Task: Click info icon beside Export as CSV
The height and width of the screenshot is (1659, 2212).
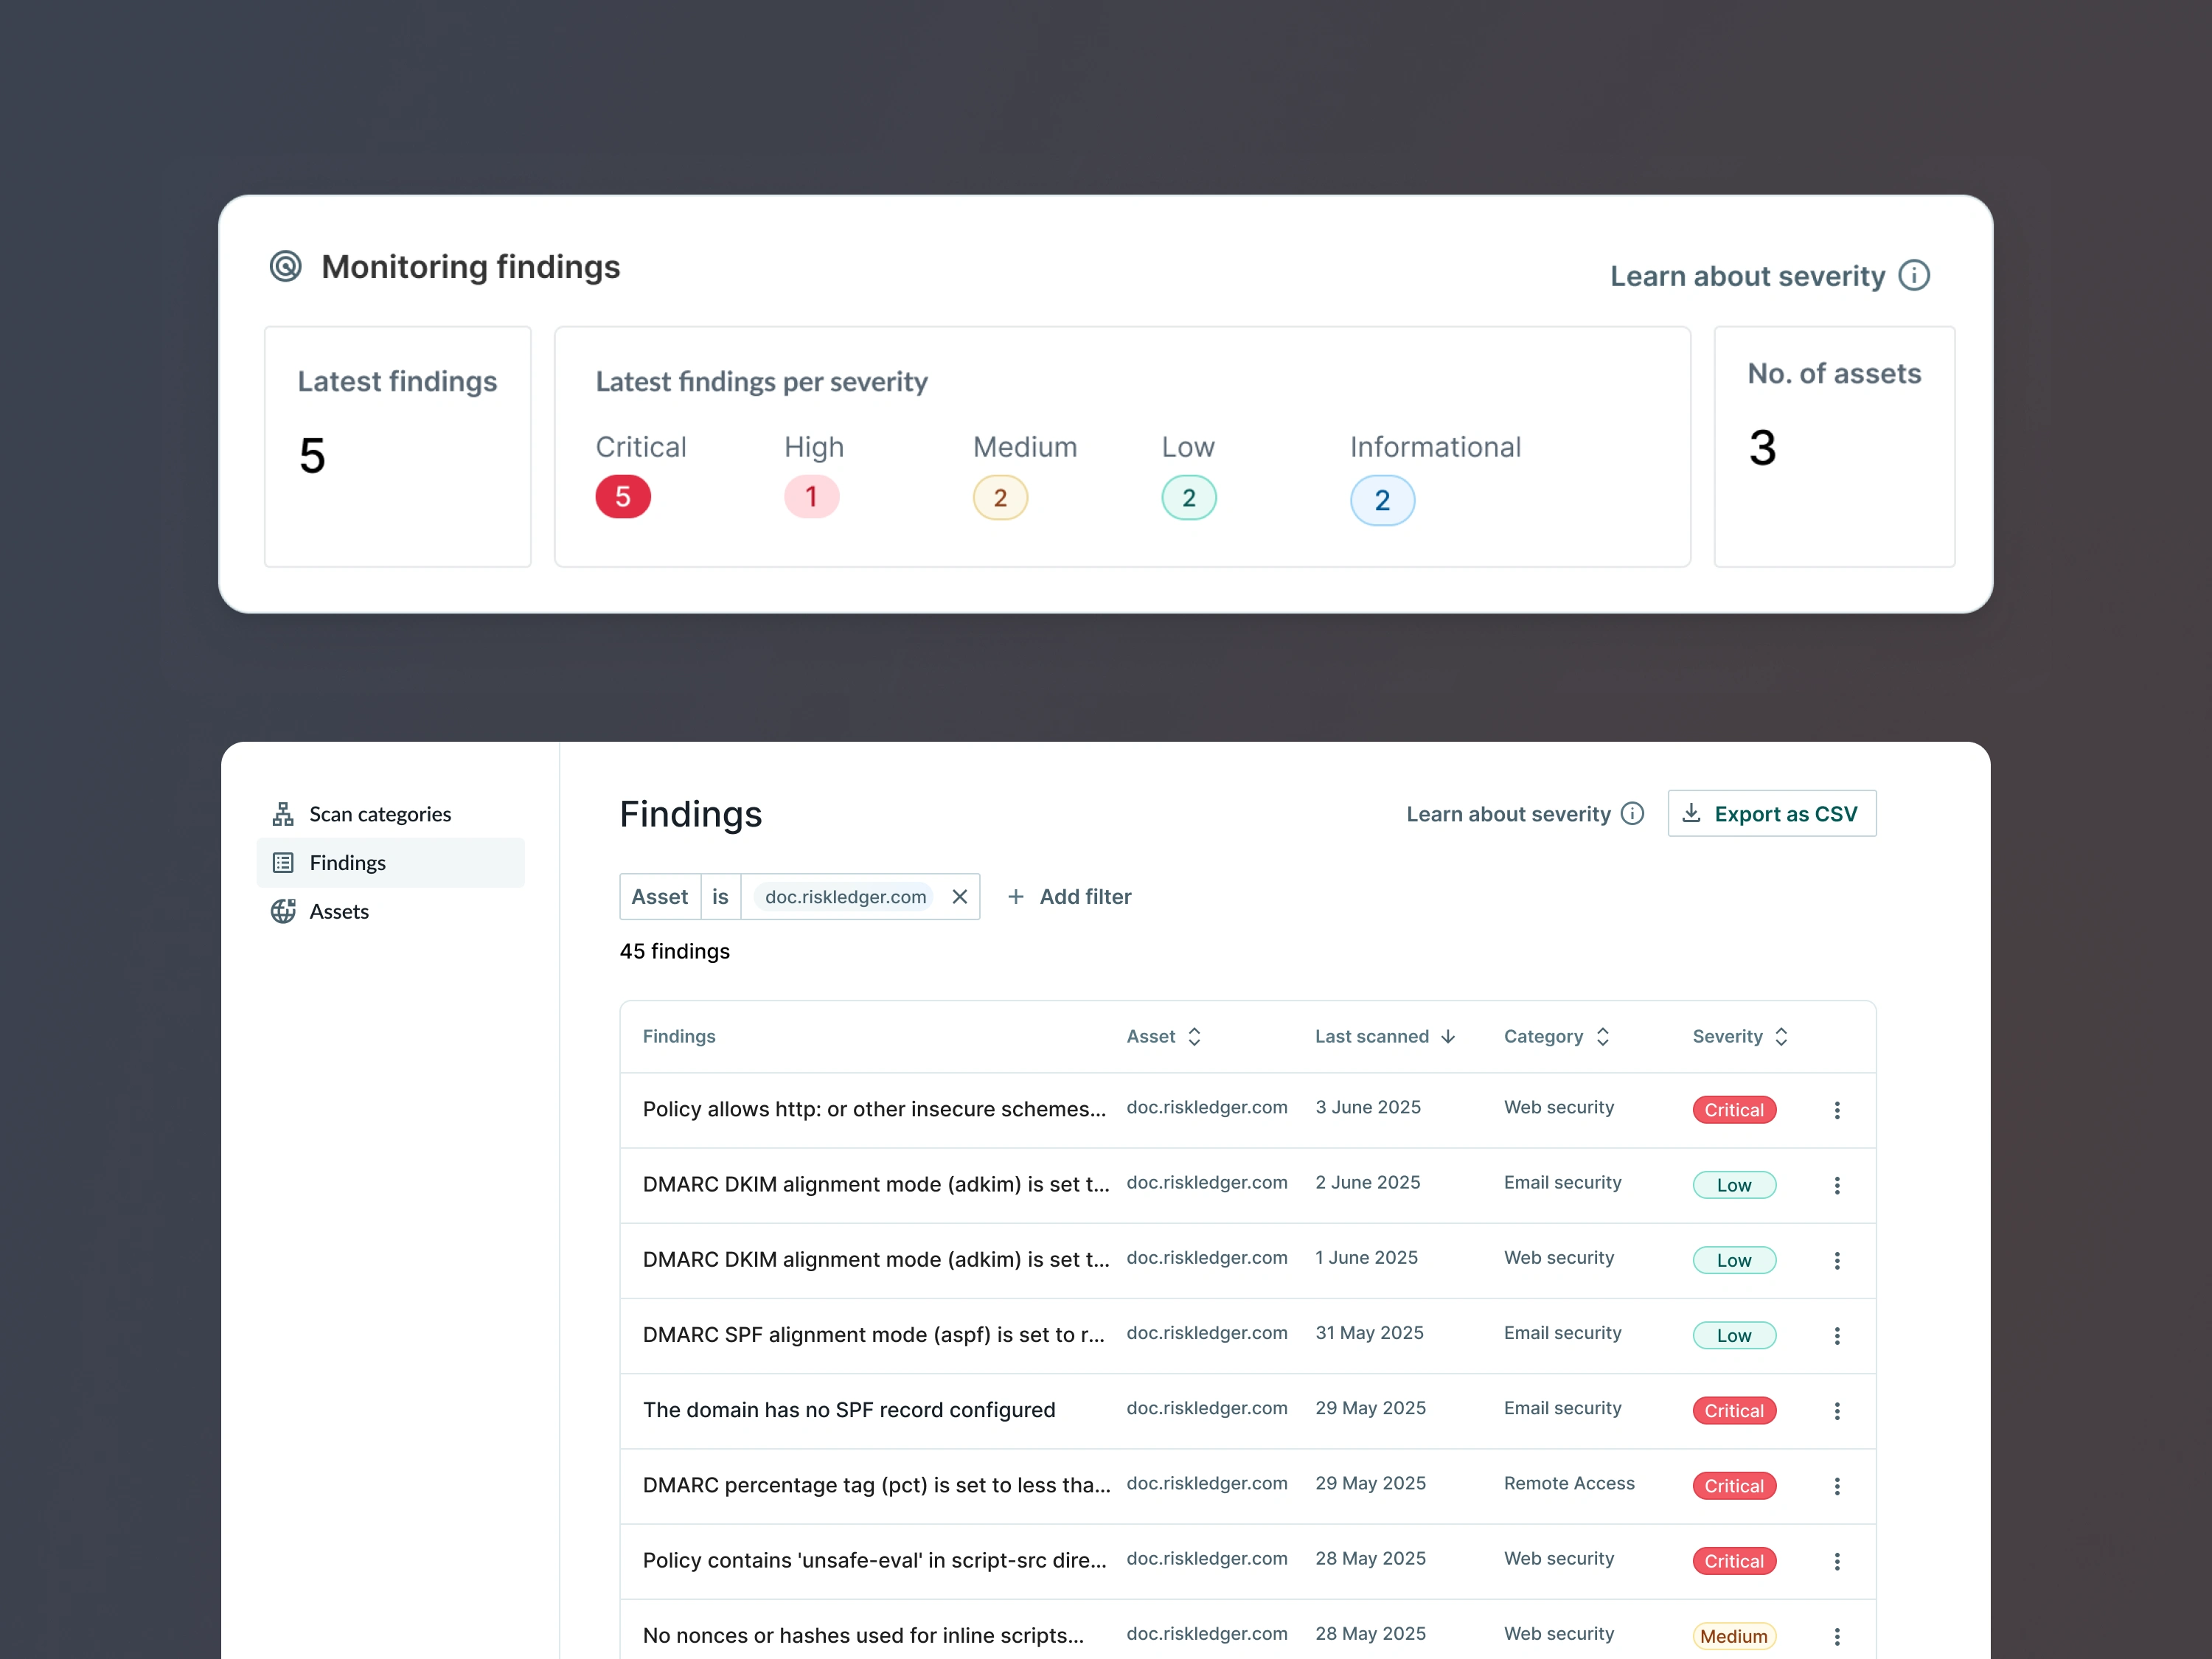Action: [x=1632, y=814]
